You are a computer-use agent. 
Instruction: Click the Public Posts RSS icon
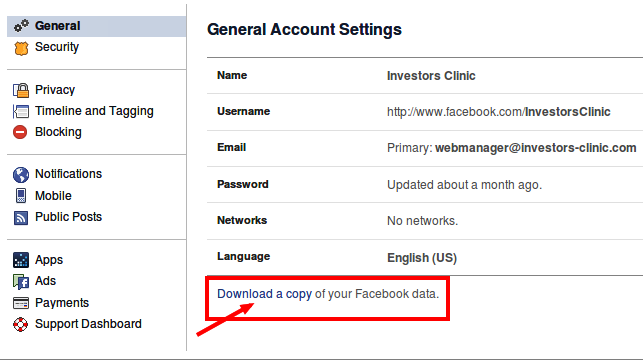tap(21, 218)
